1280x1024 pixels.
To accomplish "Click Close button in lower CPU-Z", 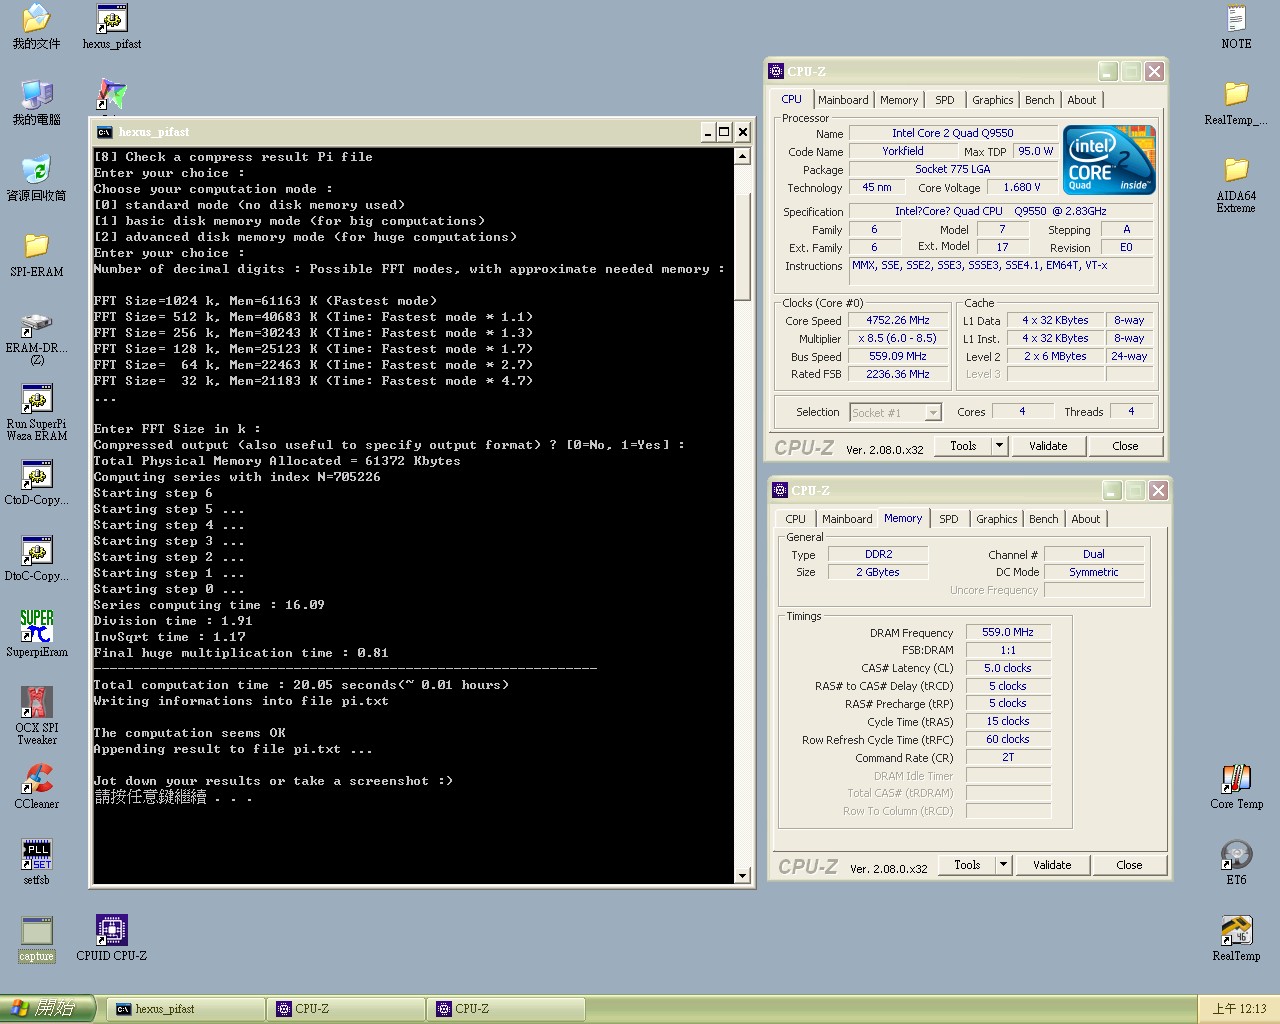I will pyautogui.click(x=1129, y=865).
